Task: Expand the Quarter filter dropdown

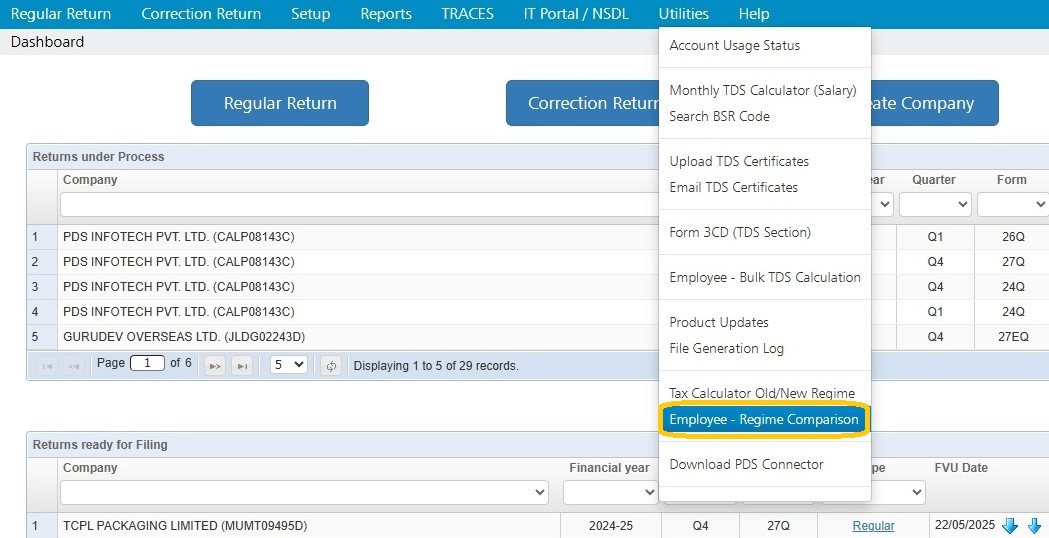Action: click(935, 204)
